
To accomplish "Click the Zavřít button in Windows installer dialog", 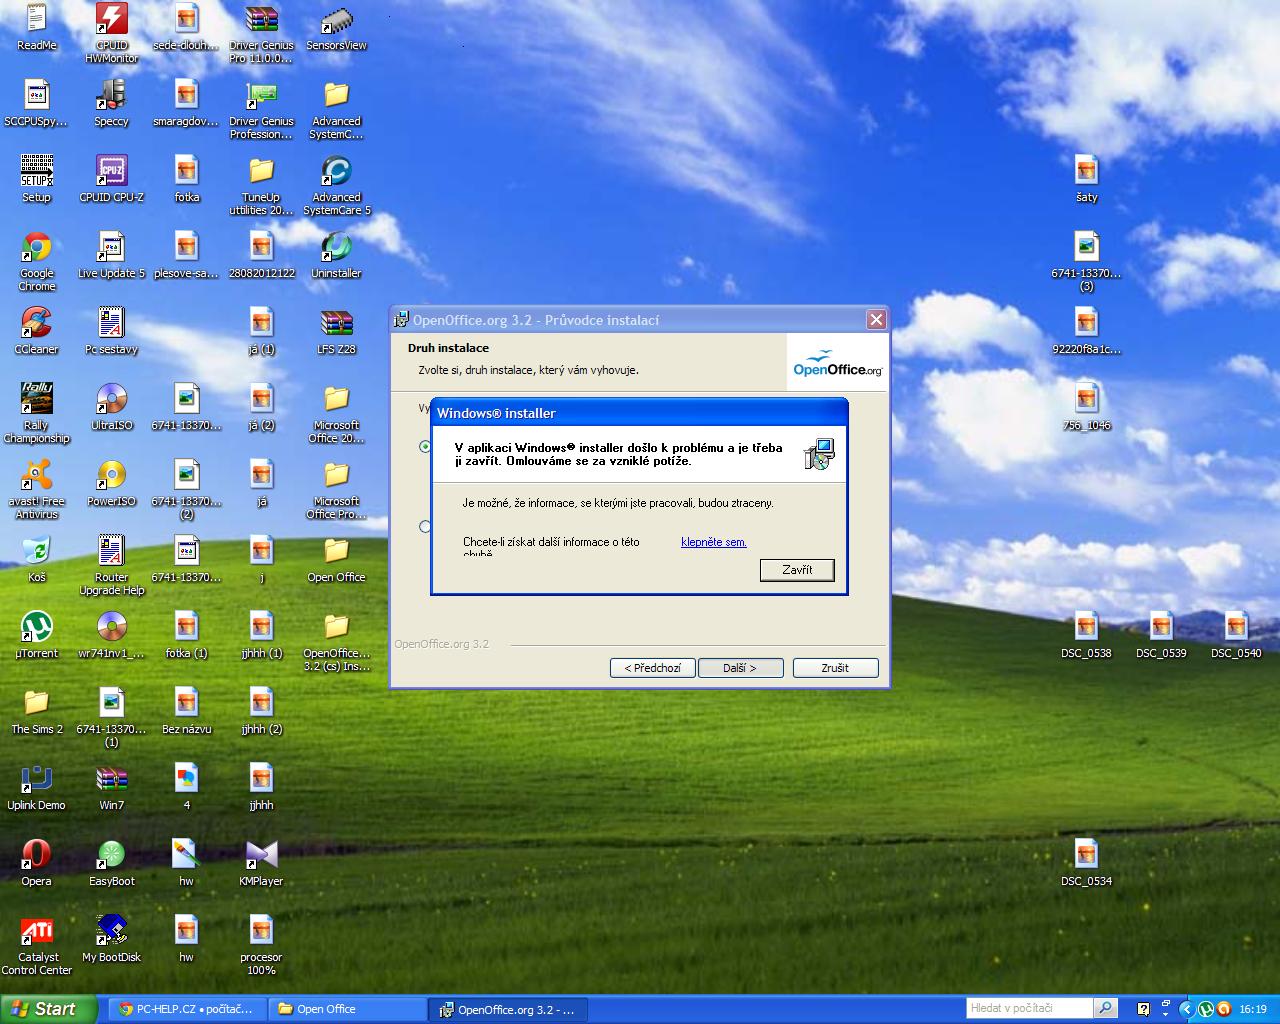I will pyautogui.click(x=797, y=570).
